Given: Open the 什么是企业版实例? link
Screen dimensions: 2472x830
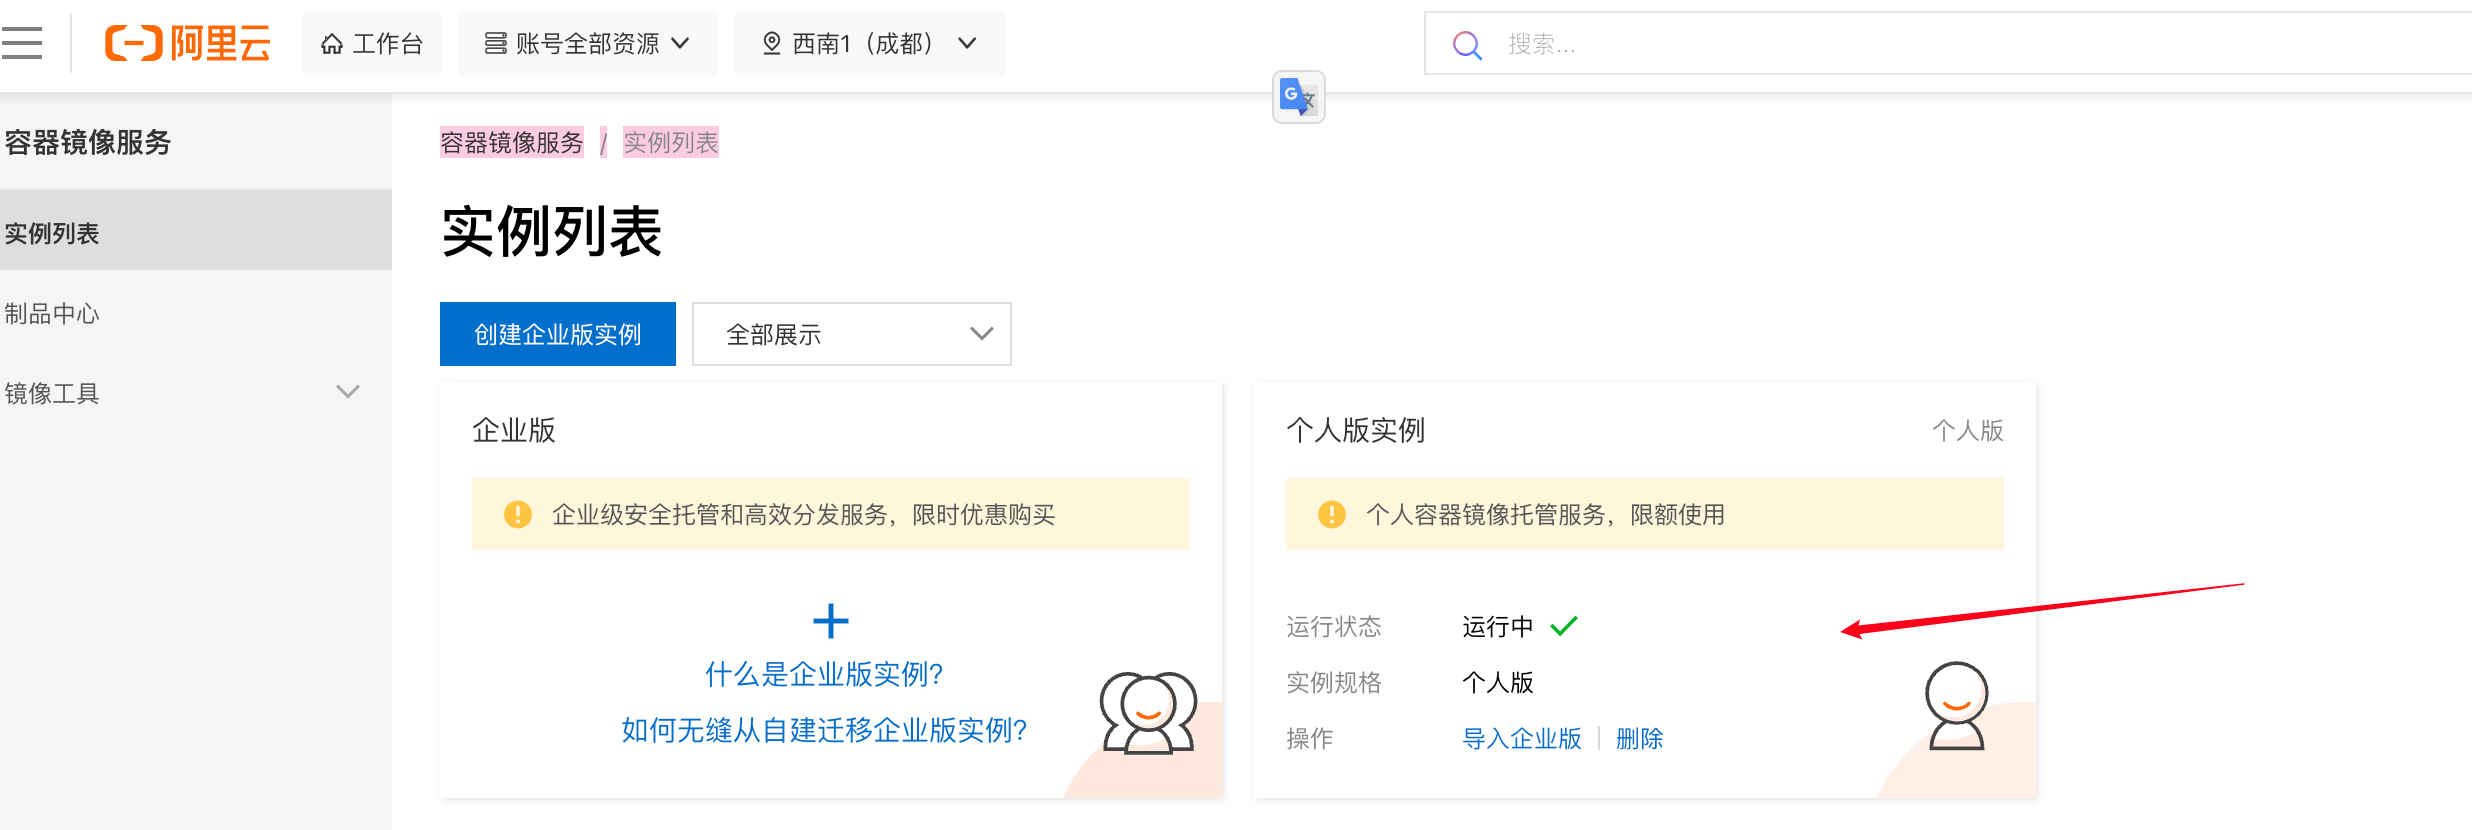Looking at the screenshot, I should coord(824,674).
